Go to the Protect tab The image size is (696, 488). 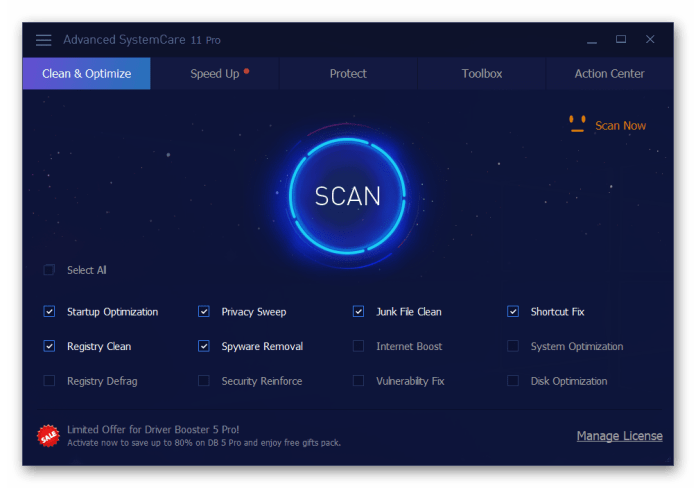(x=348, y=73)
